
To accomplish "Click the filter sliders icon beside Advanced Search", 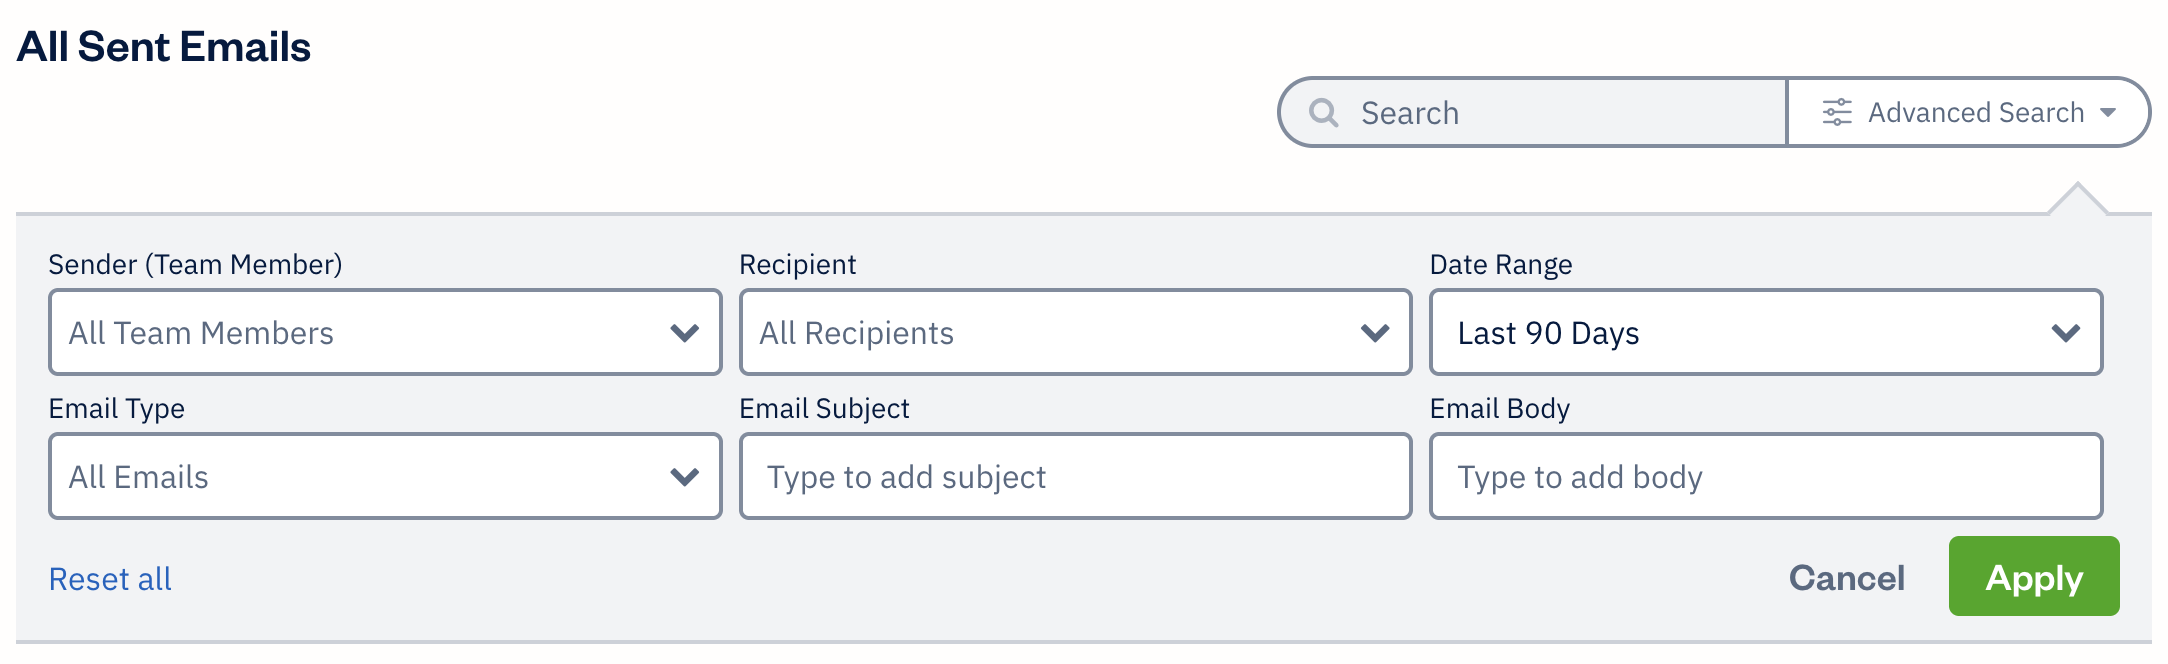I will [1836, 112].
